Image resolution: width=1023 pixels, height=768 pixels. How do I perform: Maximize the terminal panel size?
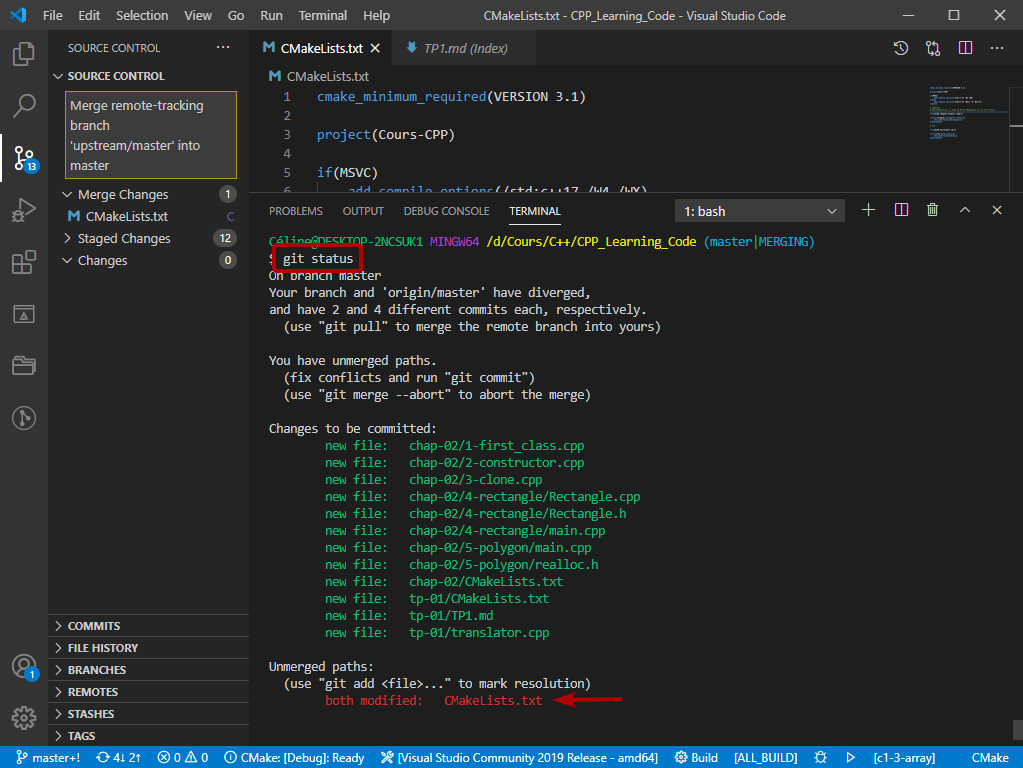pyautogui.click(x=965, y=210)
